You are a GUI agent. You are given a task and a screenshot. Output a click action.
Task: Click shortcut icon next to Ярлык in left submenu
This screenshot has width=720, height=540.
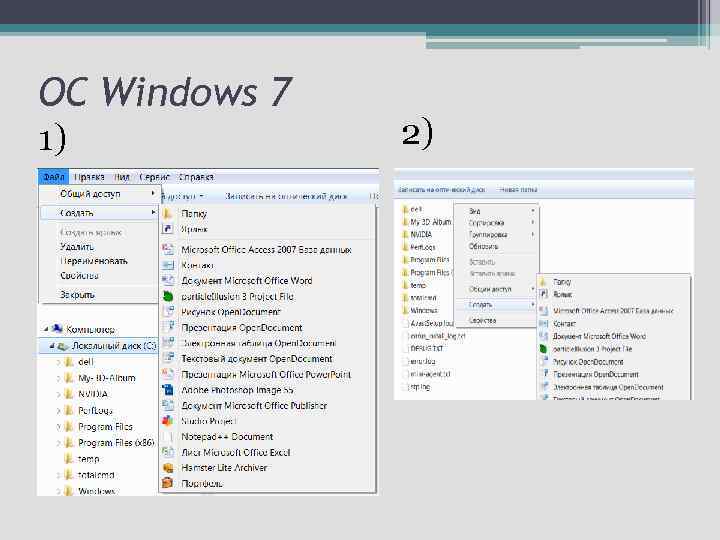(168, 229)
